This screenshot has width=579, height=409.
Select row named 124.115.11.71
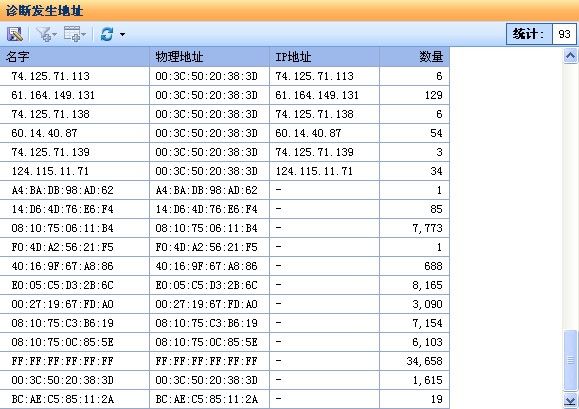225,171
